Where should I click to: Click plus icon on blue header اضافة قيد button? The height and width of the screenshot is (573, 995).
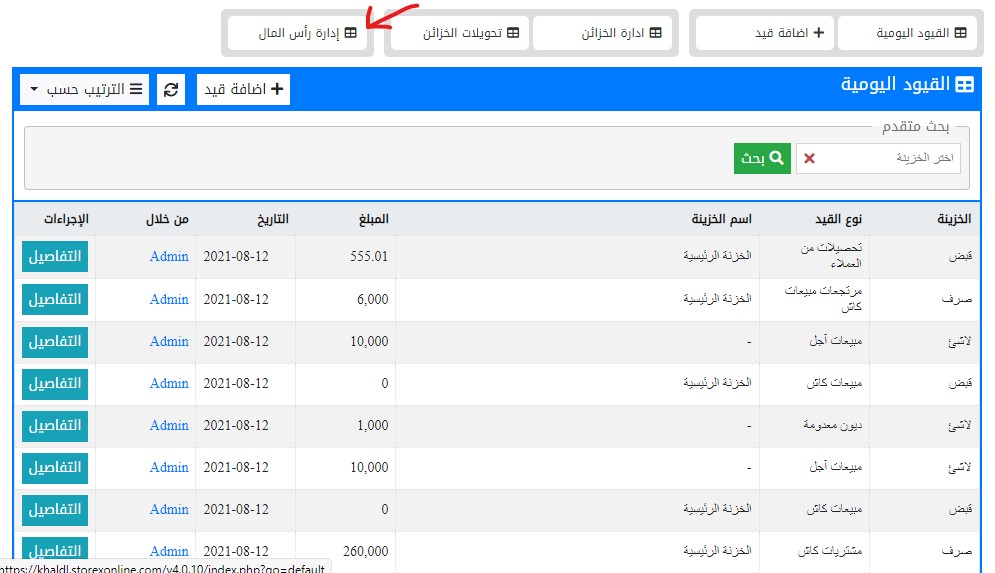click(x=277, y=89)
